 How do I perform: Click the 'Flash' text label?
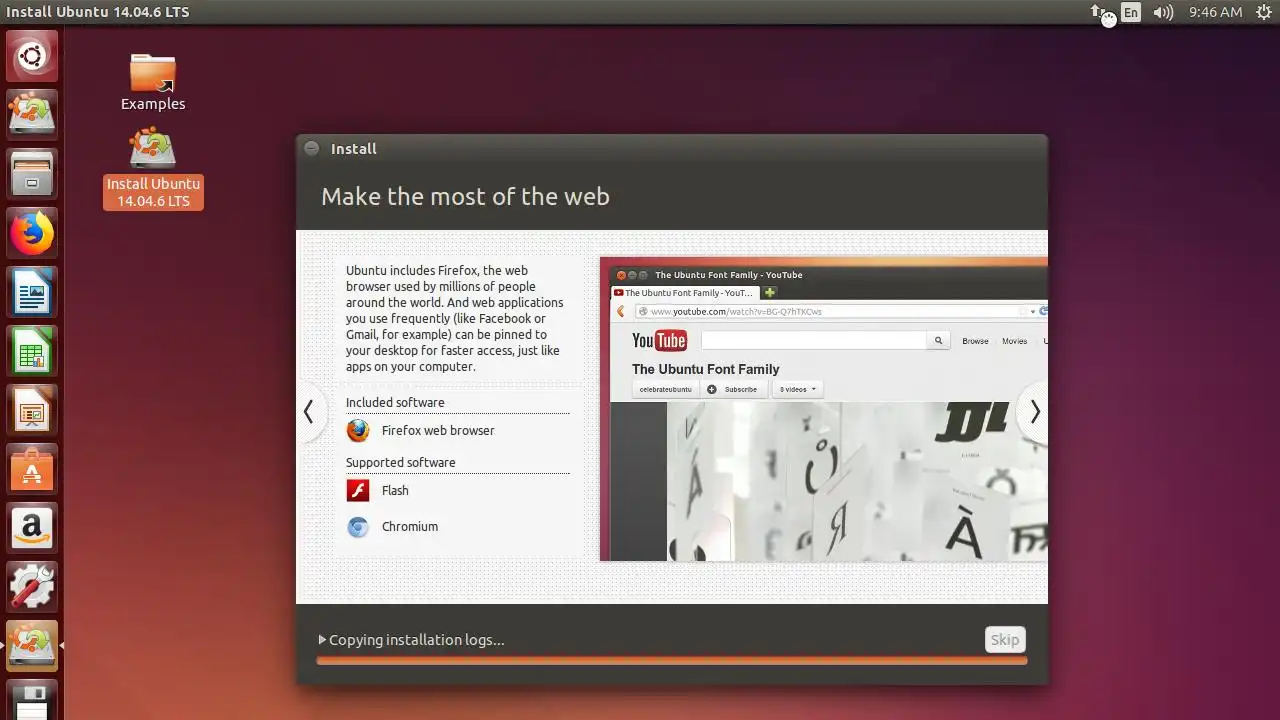pyautogui.click(x=395, y=491)
